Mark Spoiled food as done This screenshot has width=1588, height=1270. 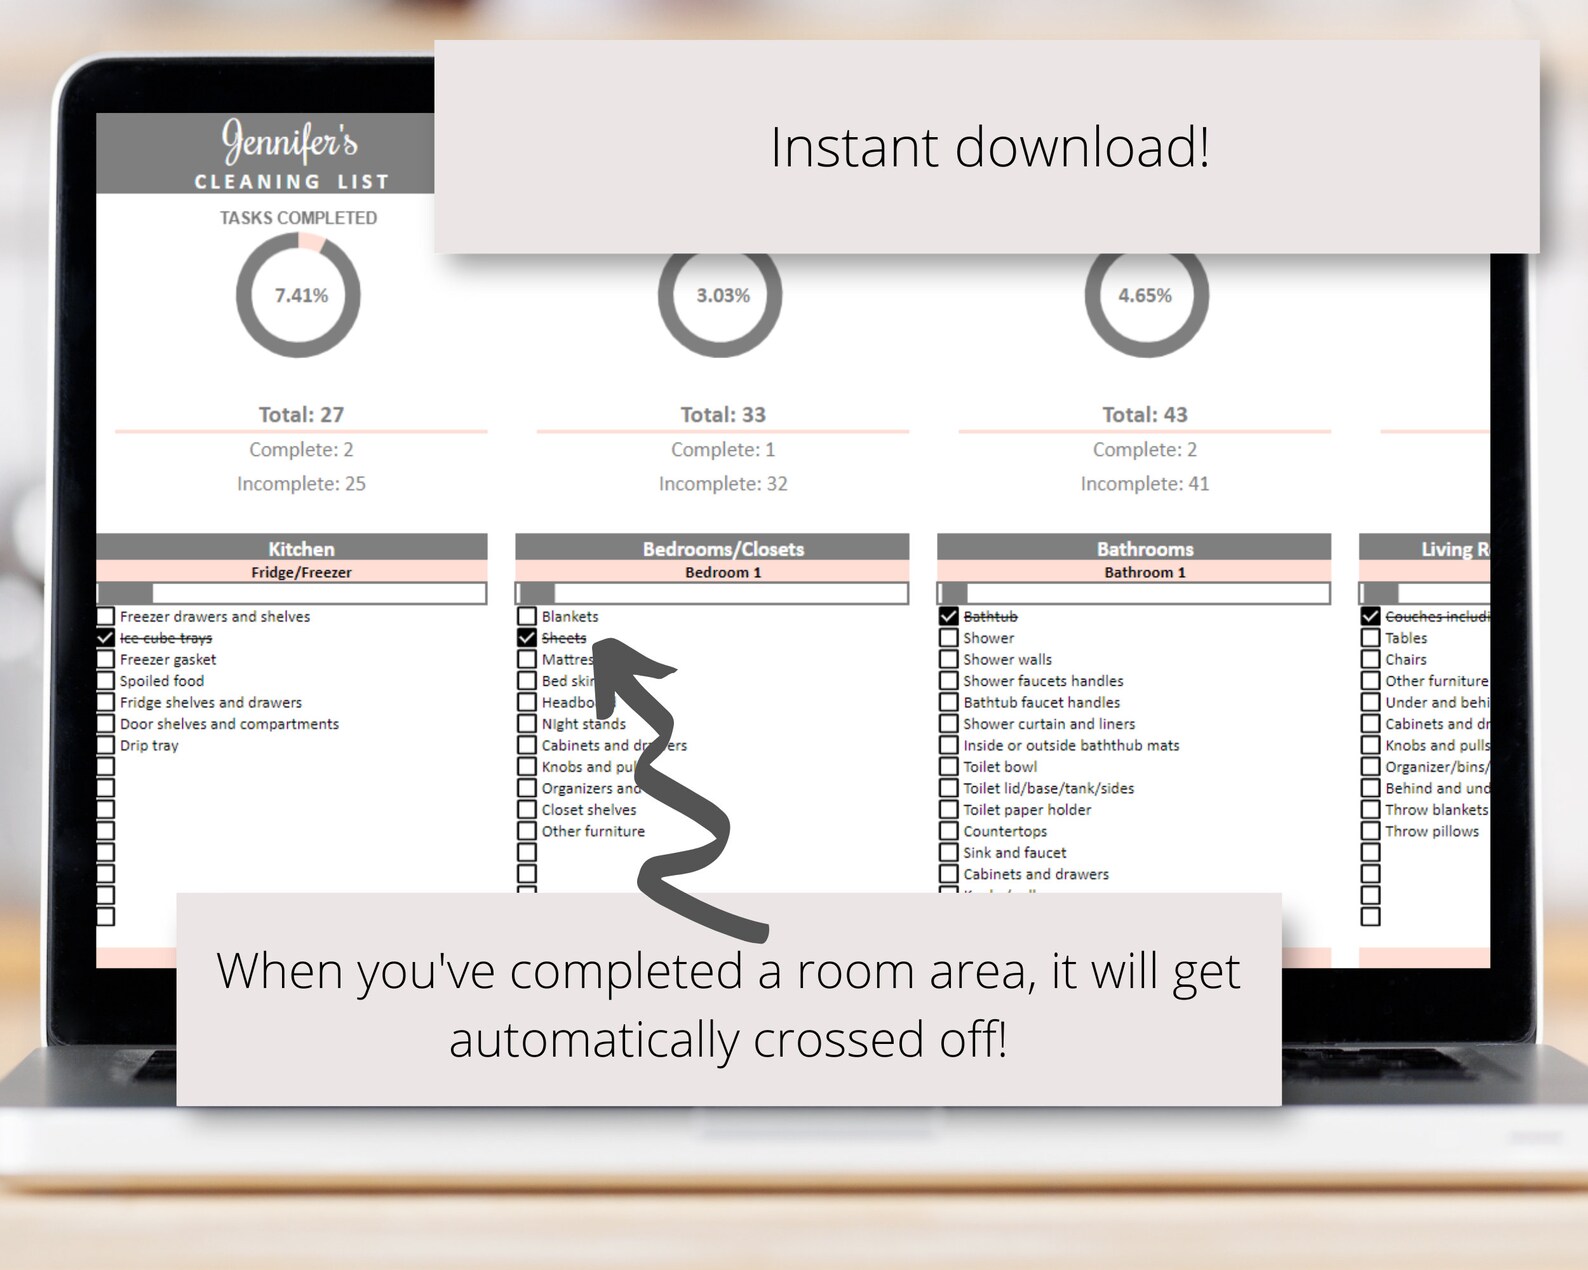(x=105, y=681)
